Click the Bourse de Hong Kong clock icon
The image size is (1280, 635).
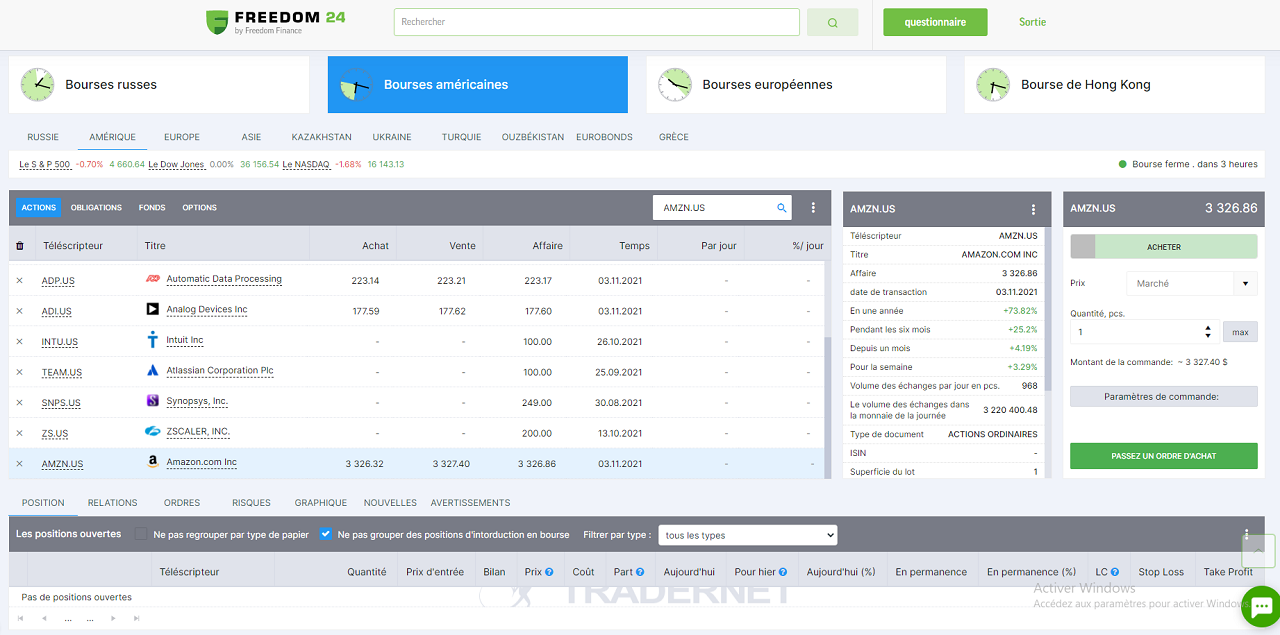tap(993, 85)
